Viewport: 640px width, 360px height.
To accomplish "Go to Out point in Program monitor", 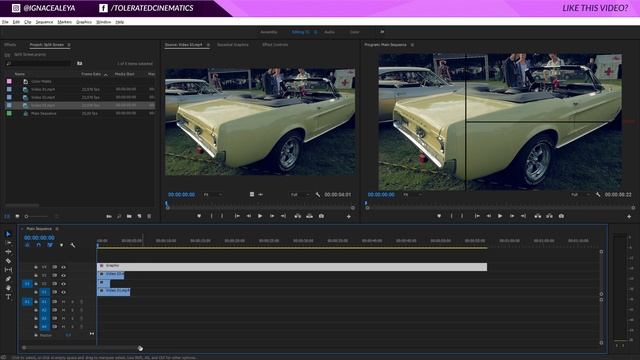I will click(x=523, y=216).
